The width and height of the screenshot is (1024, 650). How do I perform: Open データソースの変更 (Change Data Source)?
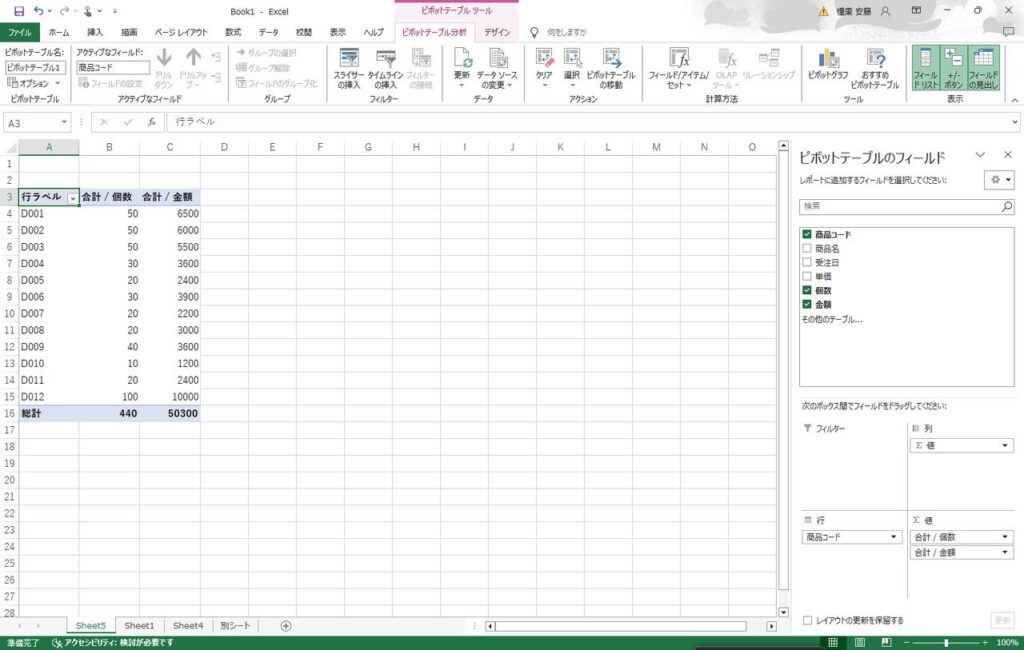(497, 60)
